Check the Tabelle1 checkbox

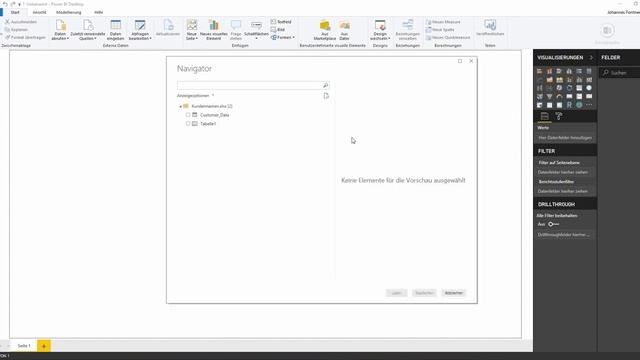click(x=188, y=123)
